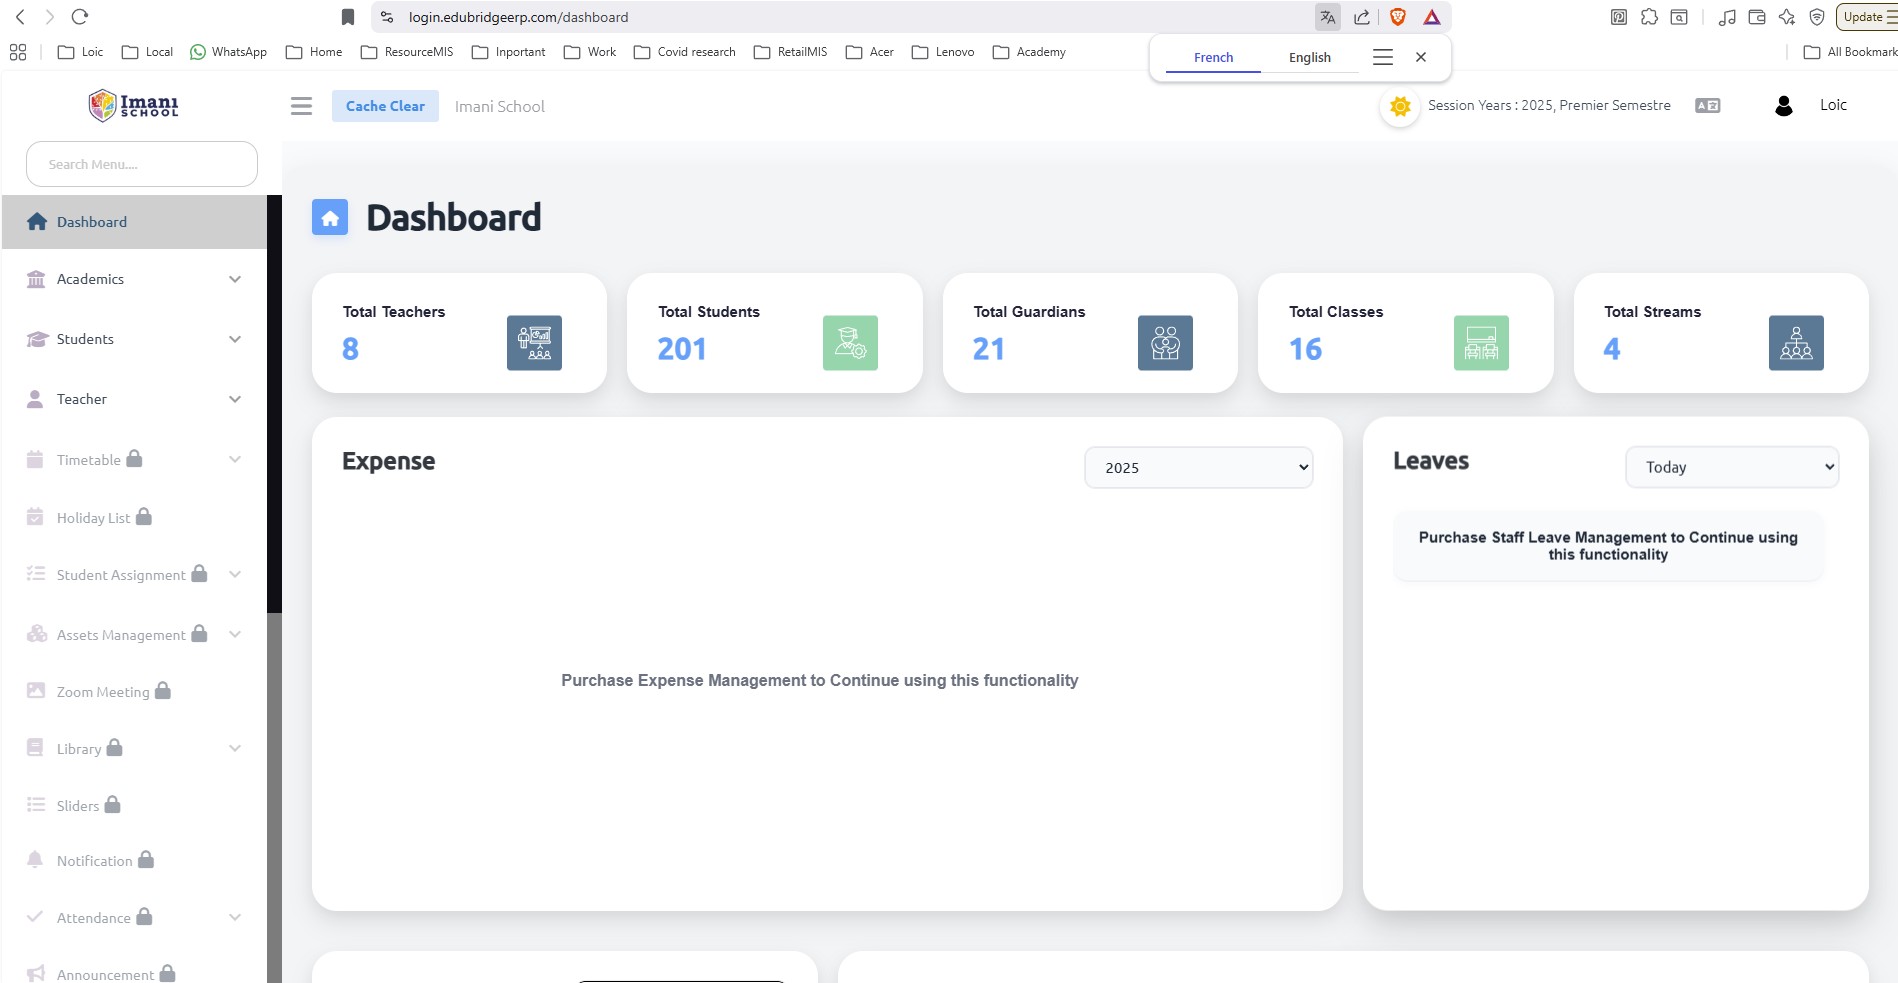Toggle the sun theme mode icon
Viewport: 1898px width, 983px height.
[1400, 106]
